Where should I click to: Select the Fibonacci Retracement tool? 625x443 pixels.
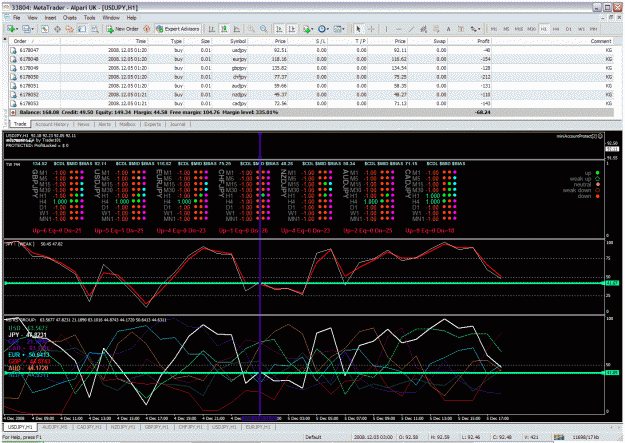pyautogui.click(x=436, y=29)
